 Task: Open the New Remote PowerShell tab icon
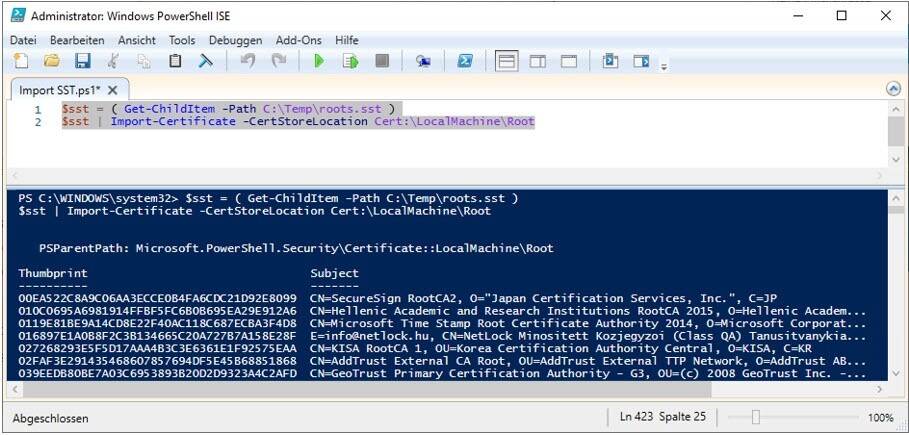tap(424, 61)
